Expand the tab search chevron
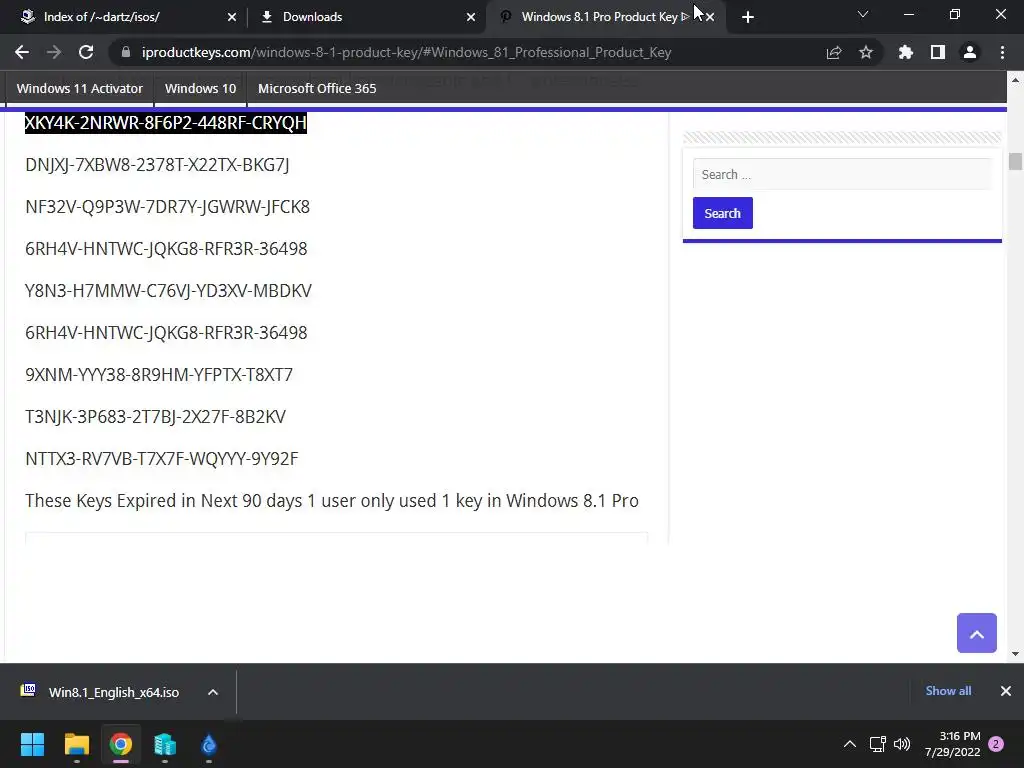 click(x=863, y=14)
